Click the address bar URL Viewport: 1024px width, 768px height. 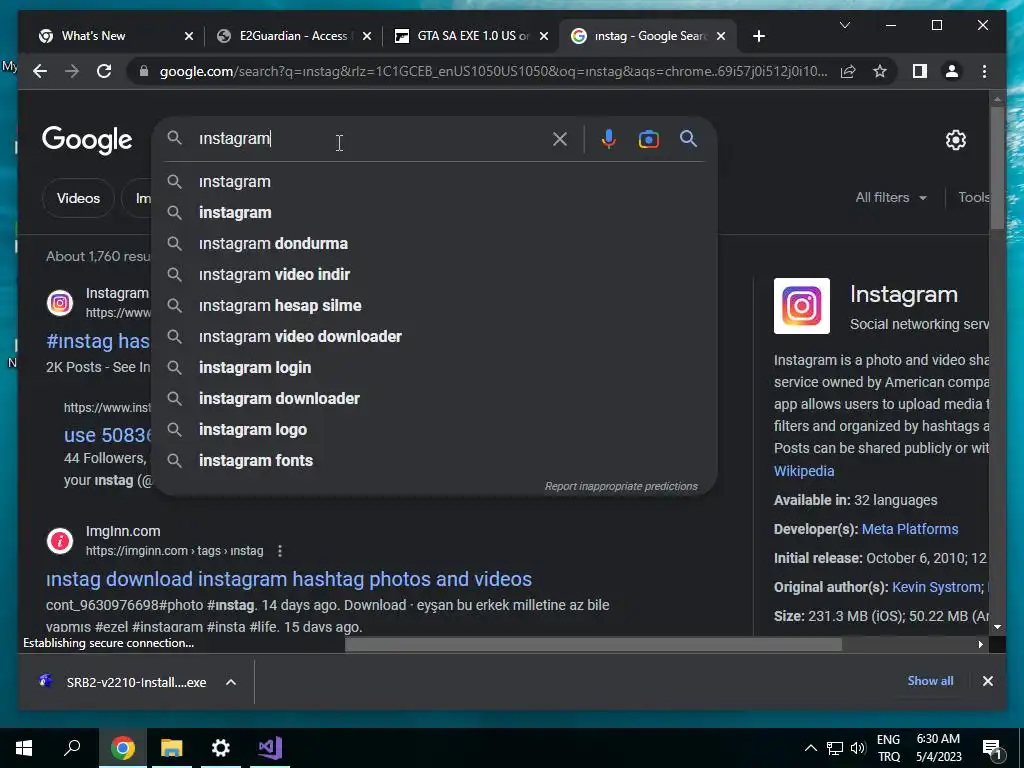tap(493, 71)
